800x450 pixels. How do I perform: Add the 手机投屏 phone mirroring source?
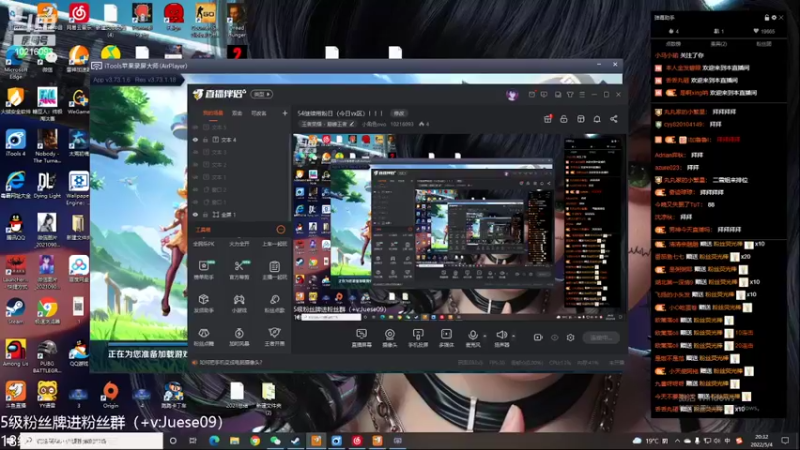[418, 337]
